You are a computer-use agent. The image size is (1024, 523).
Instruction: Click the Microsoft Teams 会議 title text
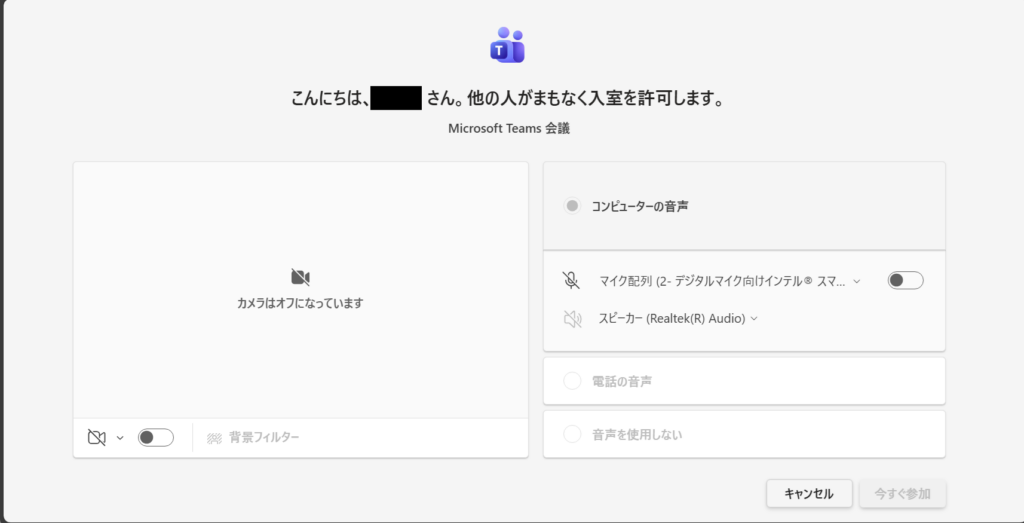509,128
